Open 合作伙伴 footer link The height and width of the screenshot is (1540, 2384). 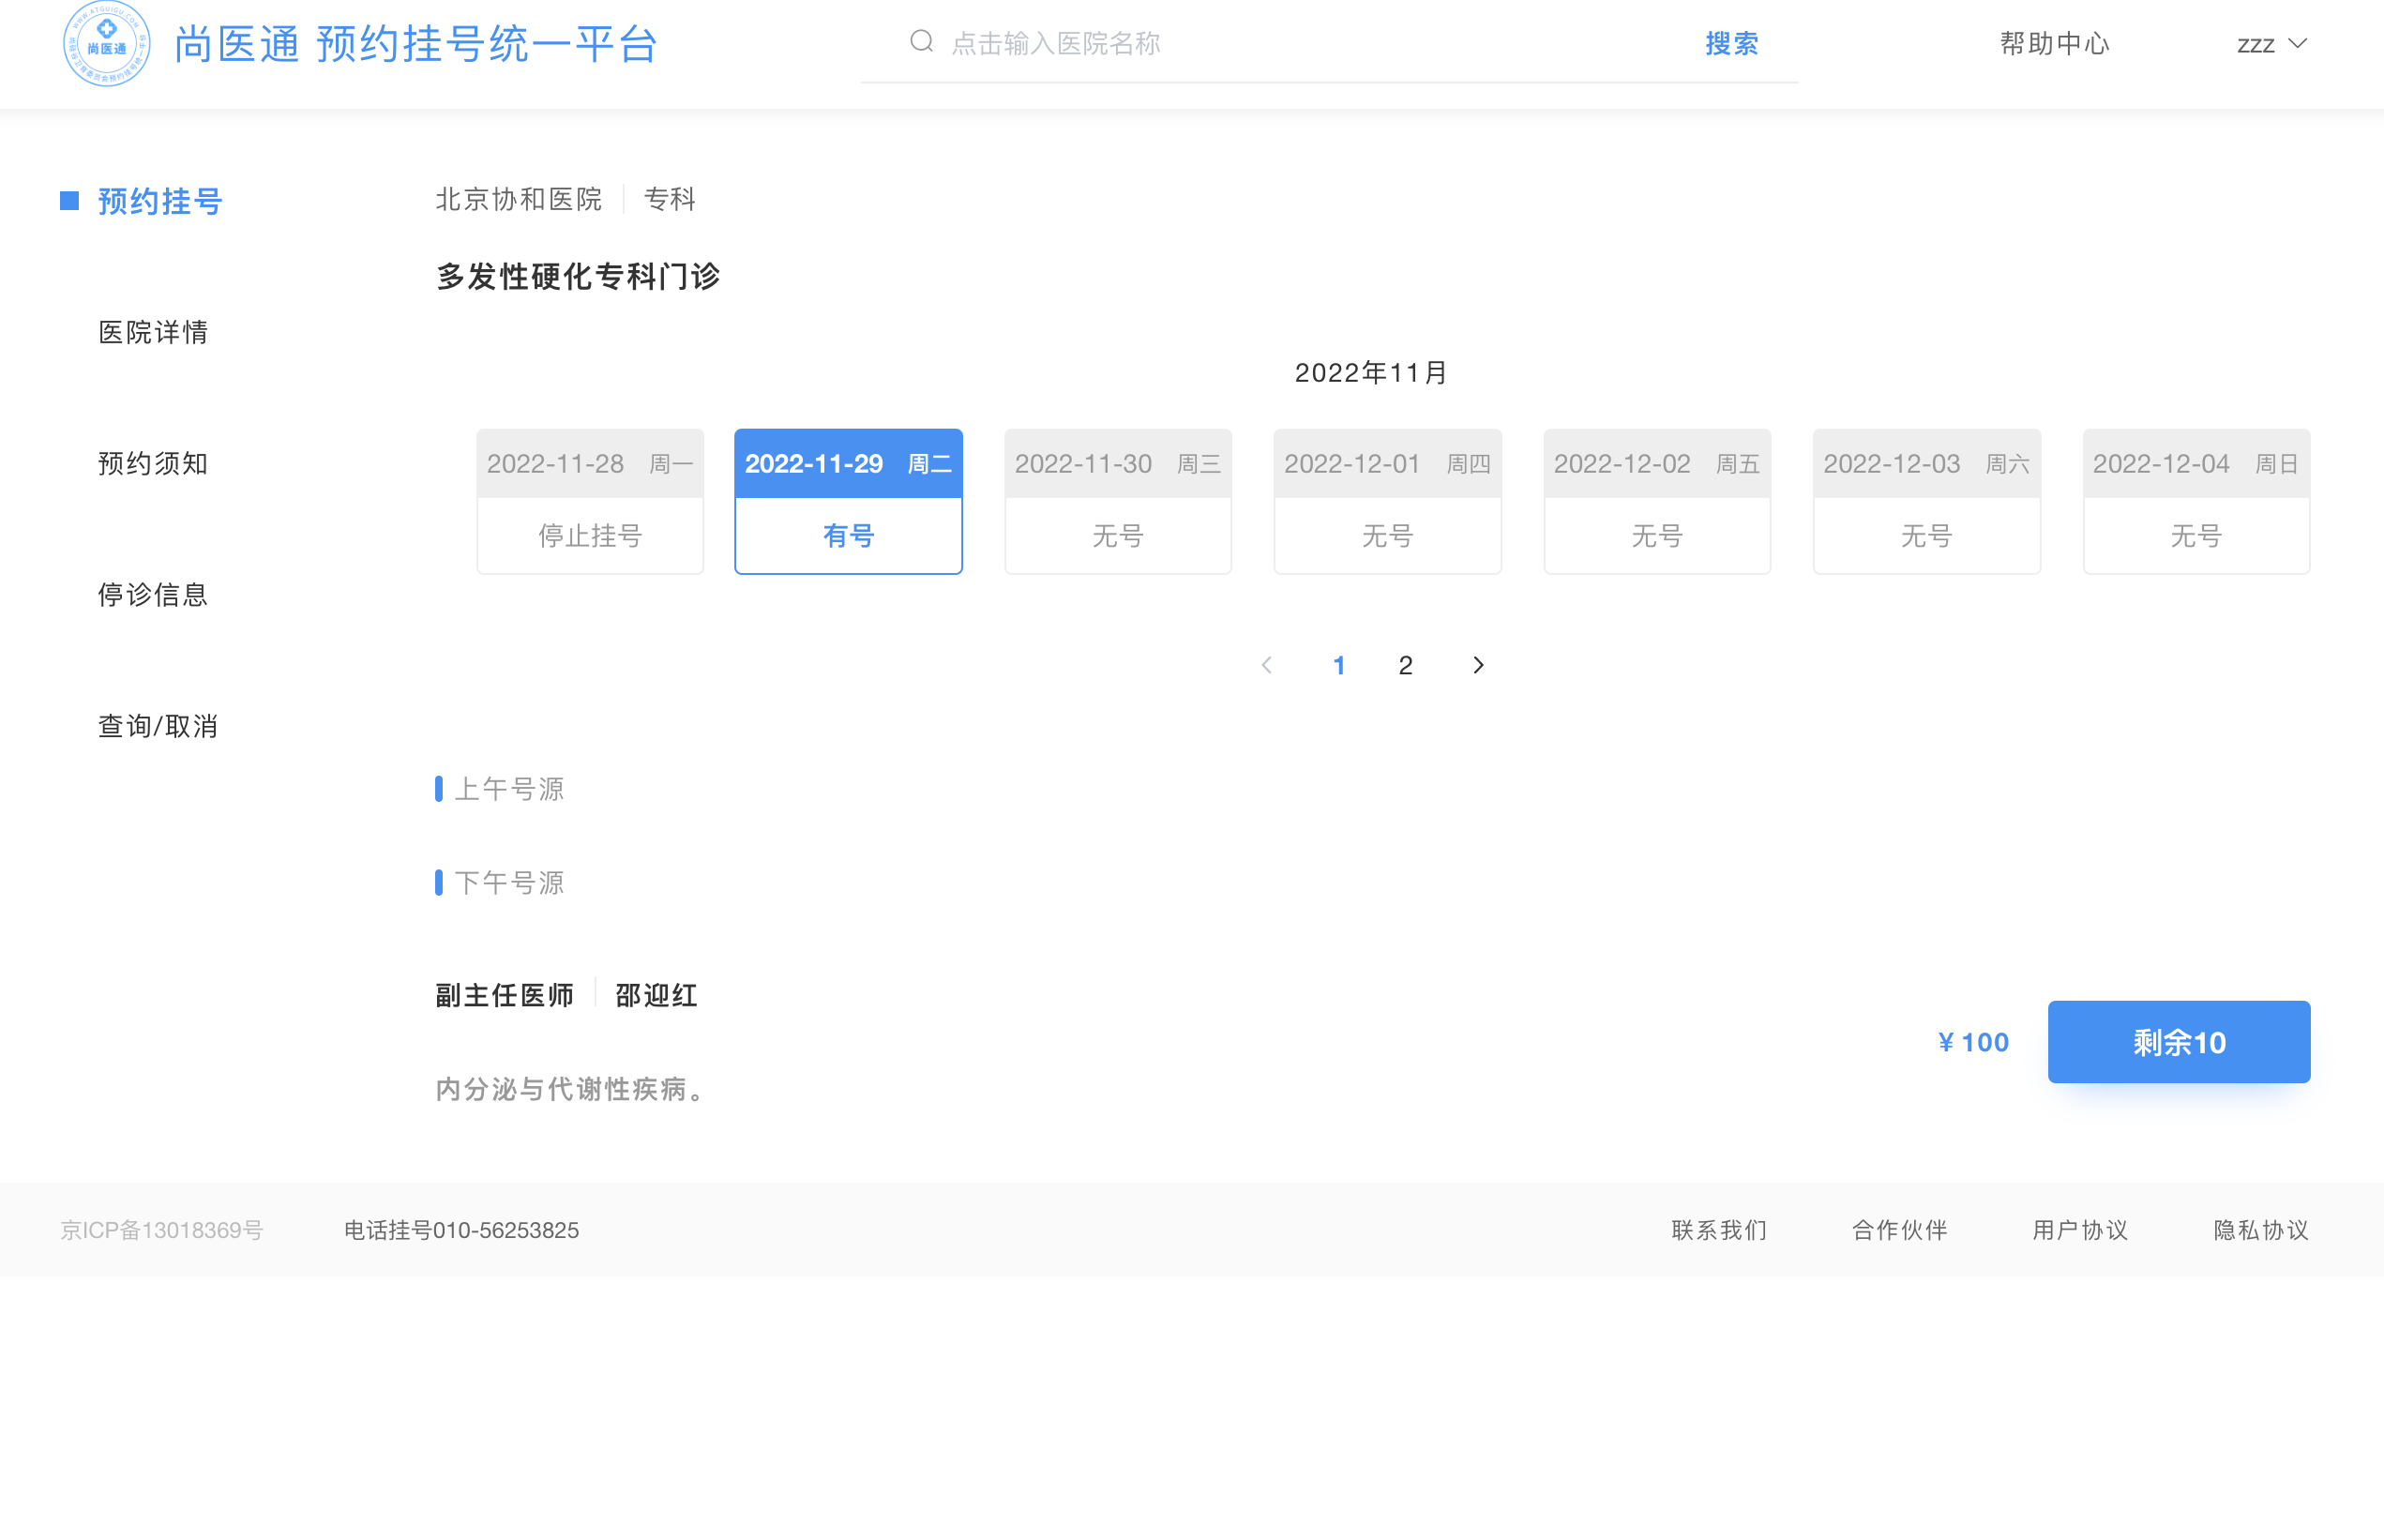pos(1899,1230)
